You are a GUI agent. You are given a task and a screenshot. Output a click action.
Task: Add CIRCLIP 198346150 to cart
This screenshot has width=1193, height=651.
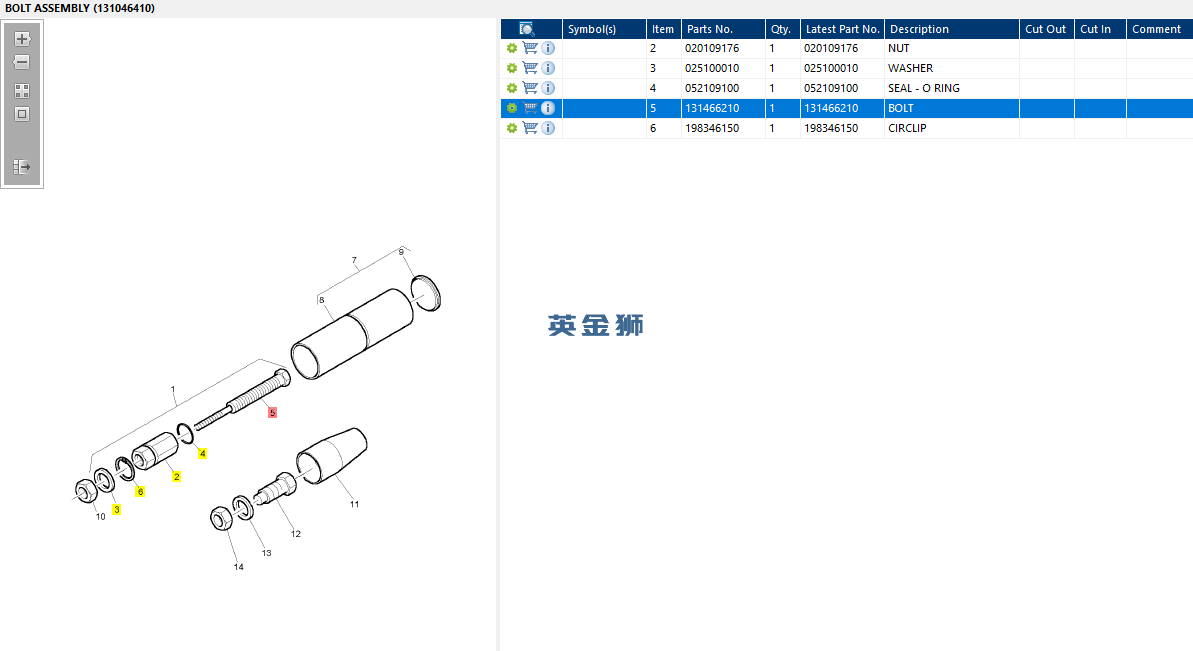point(530,128)
